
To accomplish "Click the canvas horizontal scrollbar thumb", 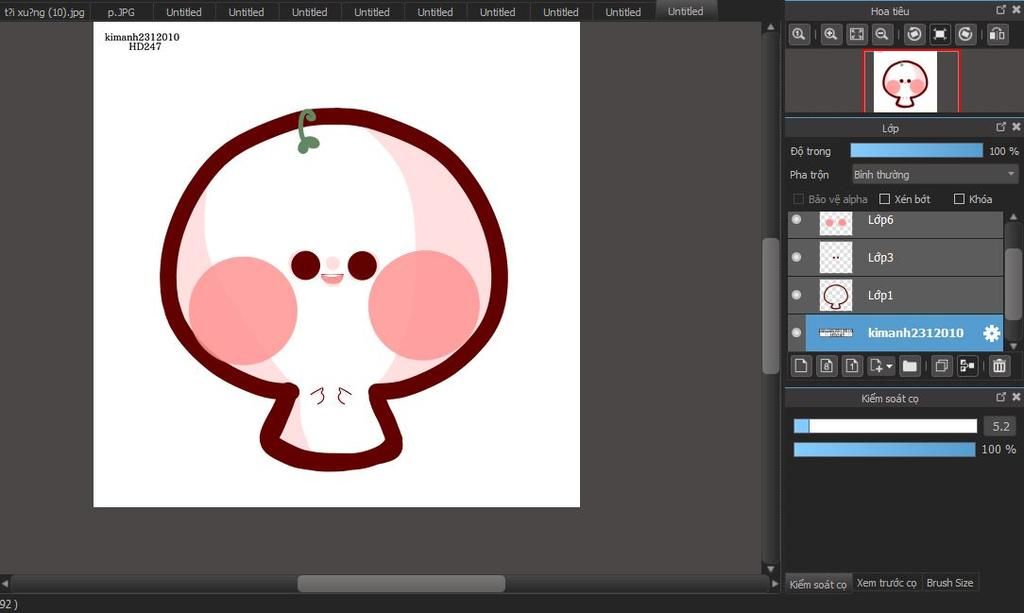I will tap(401, 583).
